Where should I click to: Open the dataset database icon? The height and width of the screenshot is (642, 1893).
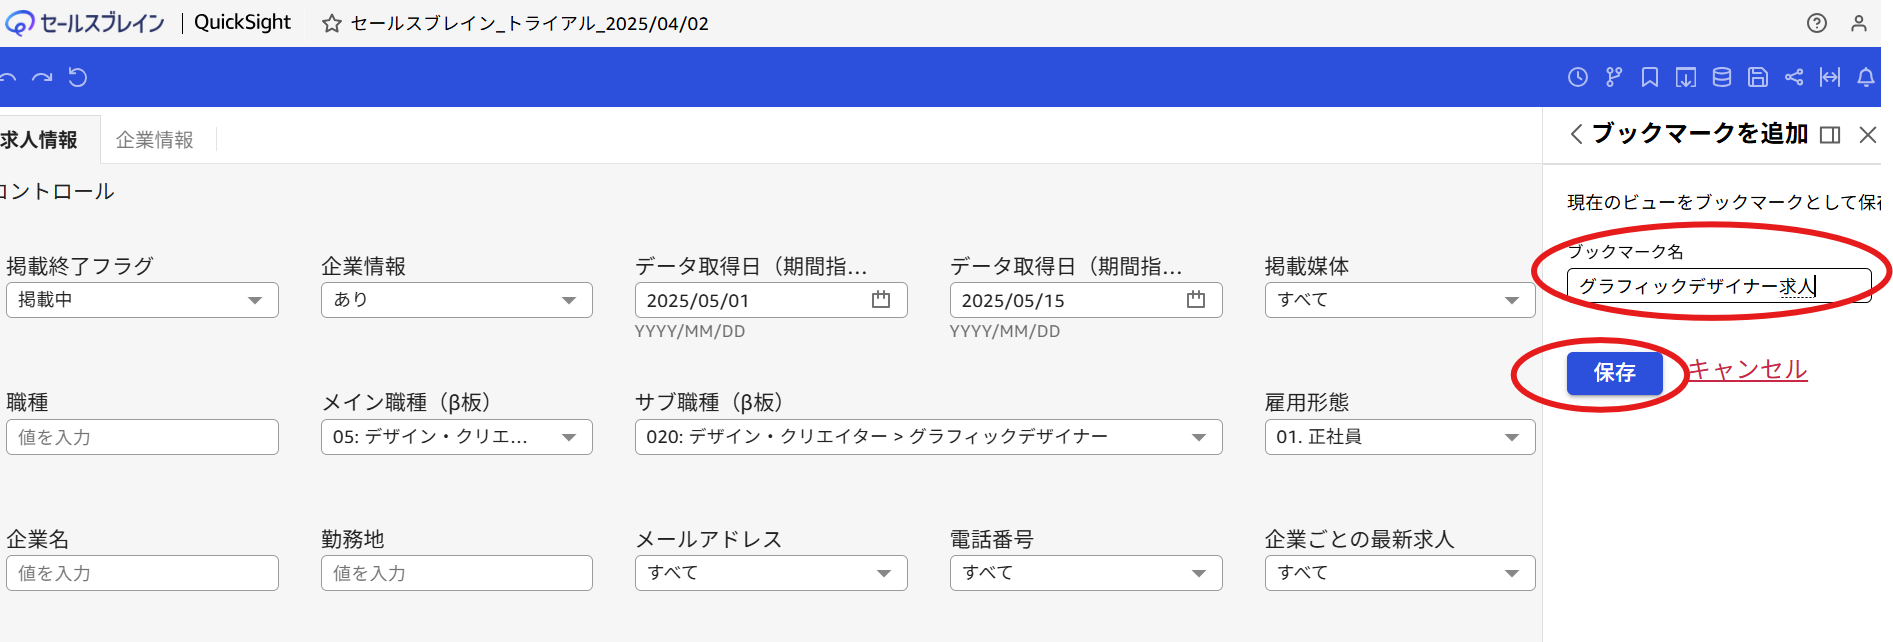coord(1722,77)
